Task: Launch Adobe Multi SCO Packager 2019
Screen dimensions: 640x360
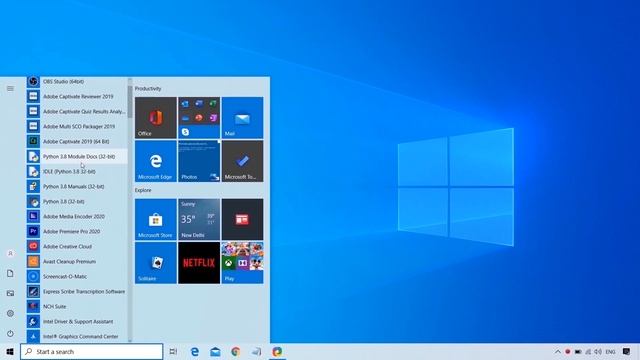Action: (77, 127)
